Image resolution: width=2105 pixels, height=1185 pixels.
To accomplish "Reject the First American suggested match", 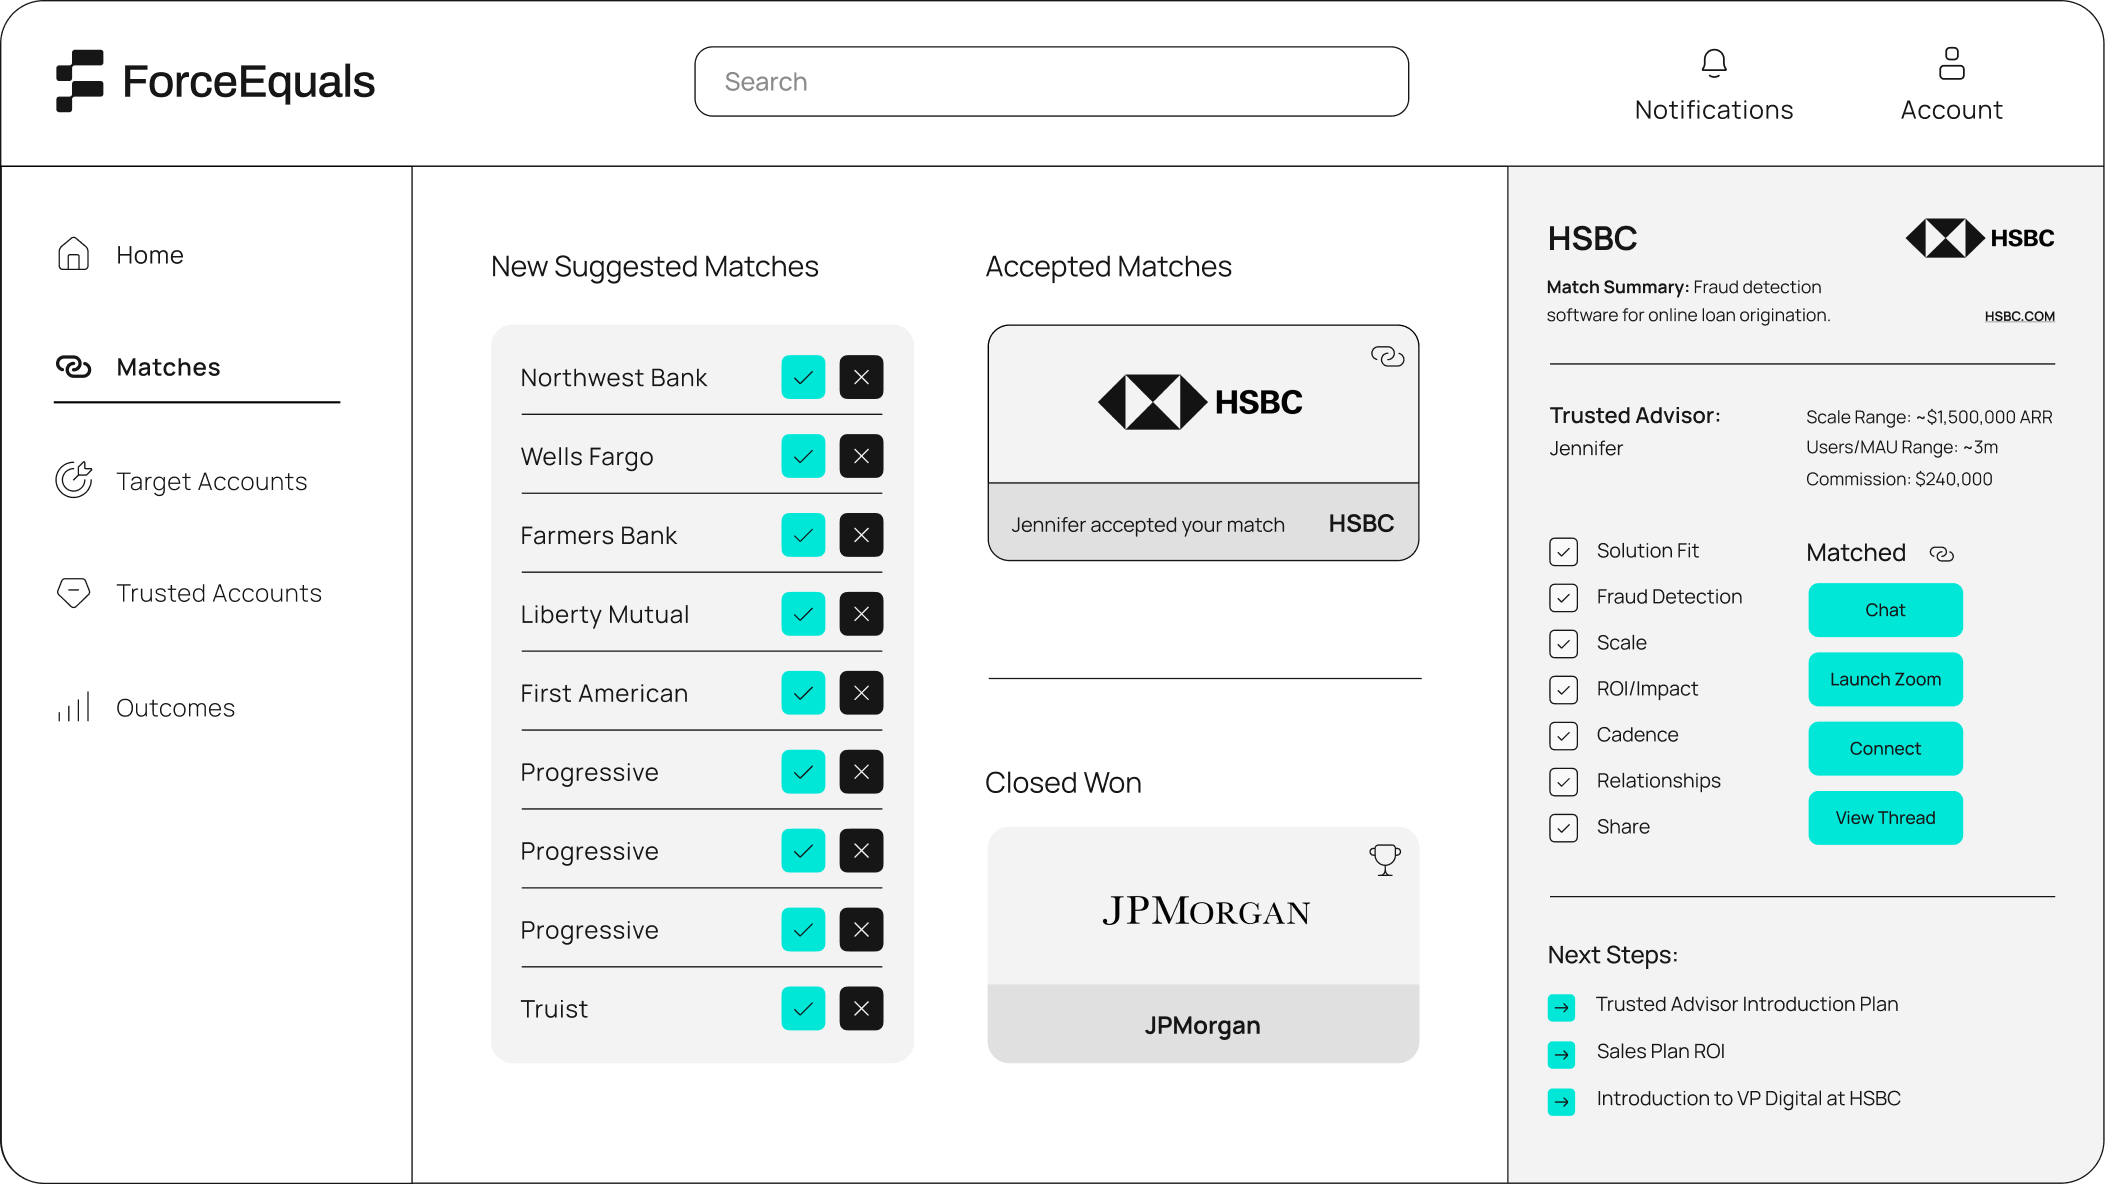I will [861, 693].
